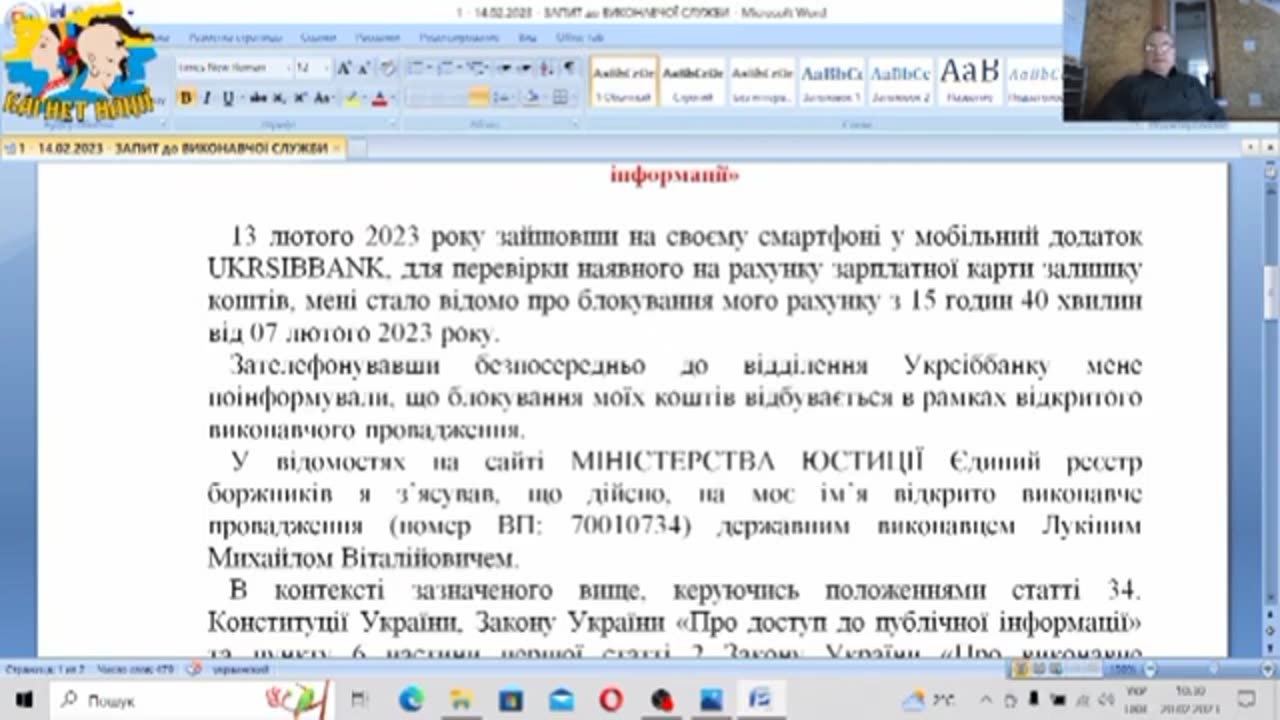Open Photos app from taskbar
This screenshot has width=1280, height=720.
click(x=711, y=699)
